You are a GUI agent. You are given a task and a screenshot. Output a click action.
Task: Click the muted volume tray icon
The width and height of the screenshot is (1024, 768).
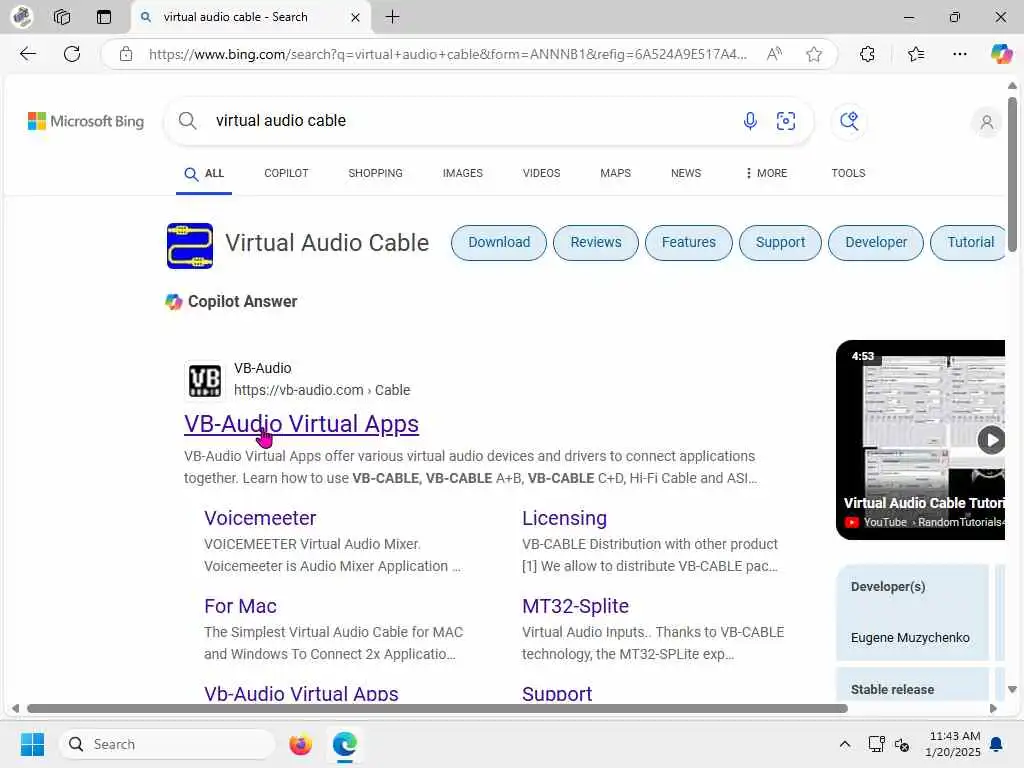pos(902,744)
